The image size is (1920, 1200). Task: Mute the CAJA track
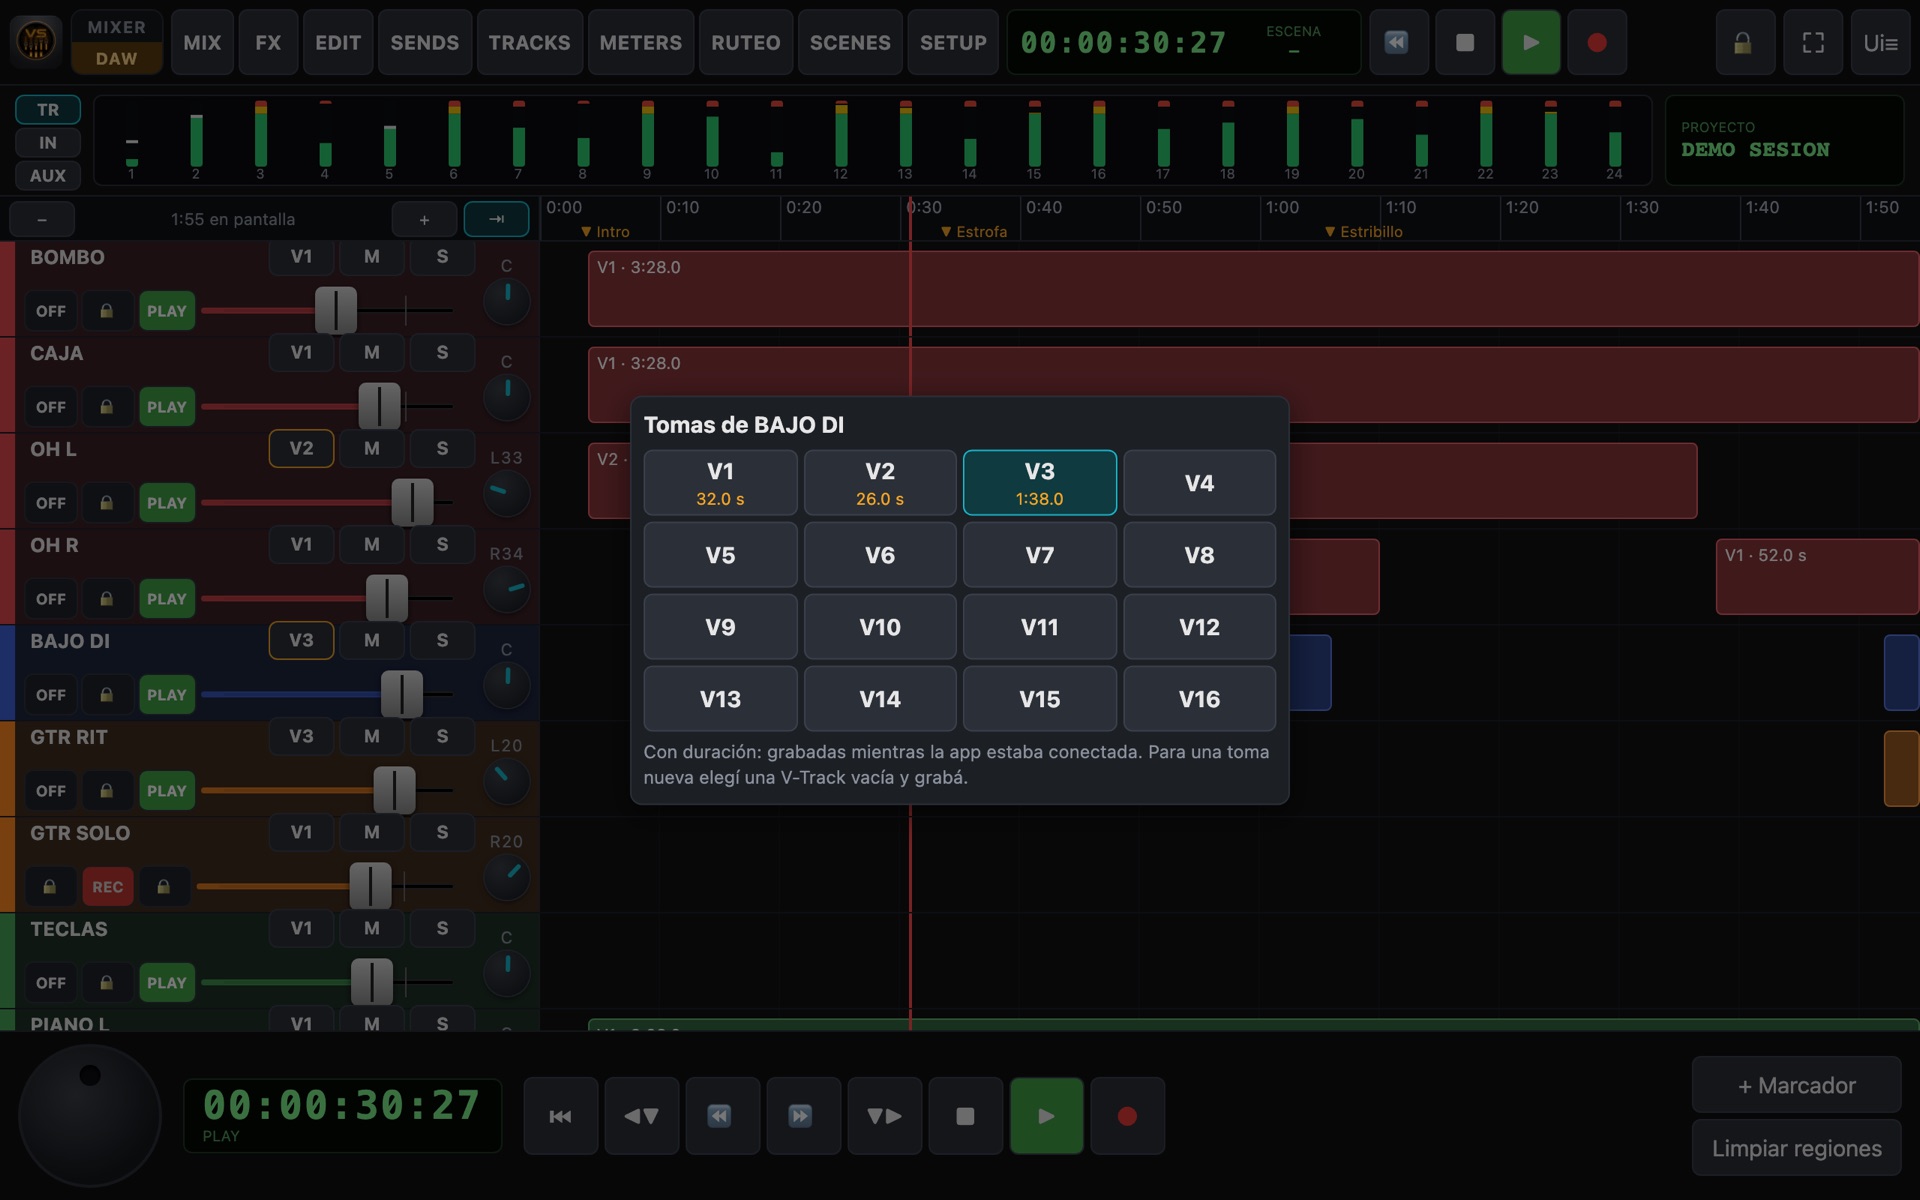(x=372, y=352)
